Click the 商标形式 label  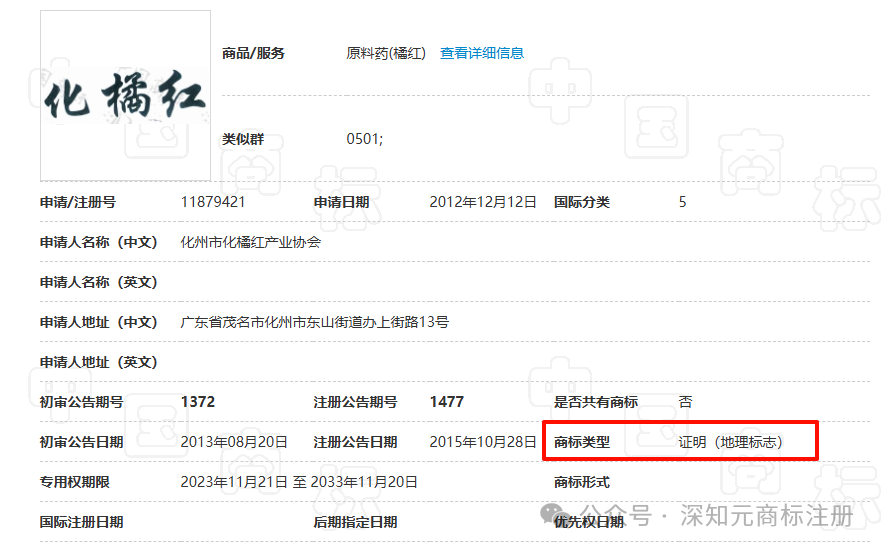click(x=582, y=482)
